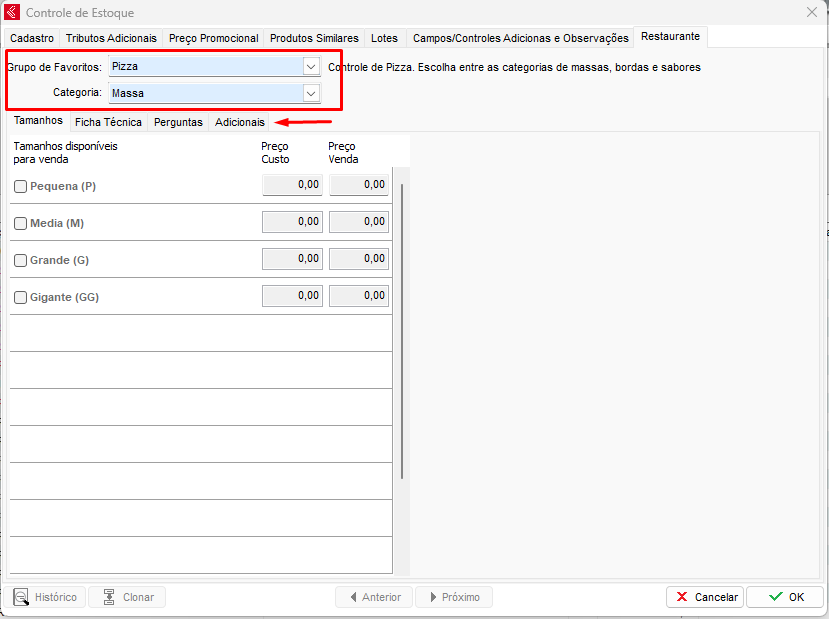Screen dimensions: 829x619
Task: Enable the Pequena (P) size checkbox
Action: 20,186
